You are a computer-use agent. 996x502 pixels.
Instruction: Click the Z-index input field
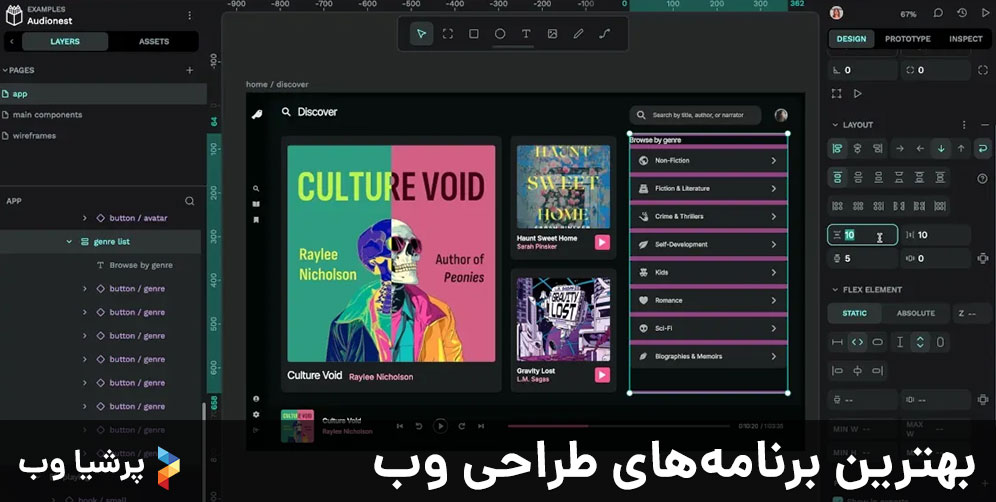[972, 313]
